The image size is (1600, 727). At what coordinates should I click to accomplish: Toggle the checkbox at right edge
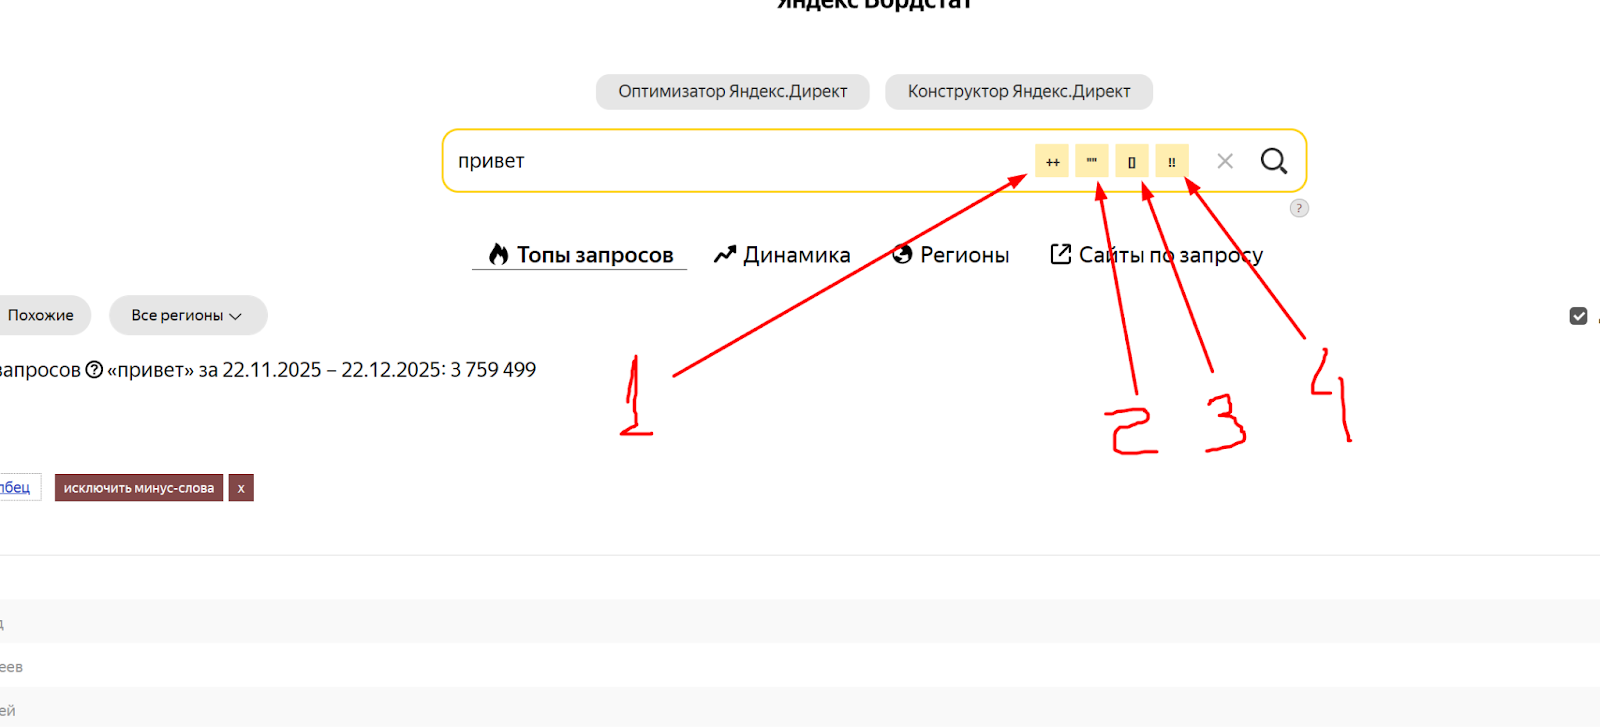tap(1578, 316)
